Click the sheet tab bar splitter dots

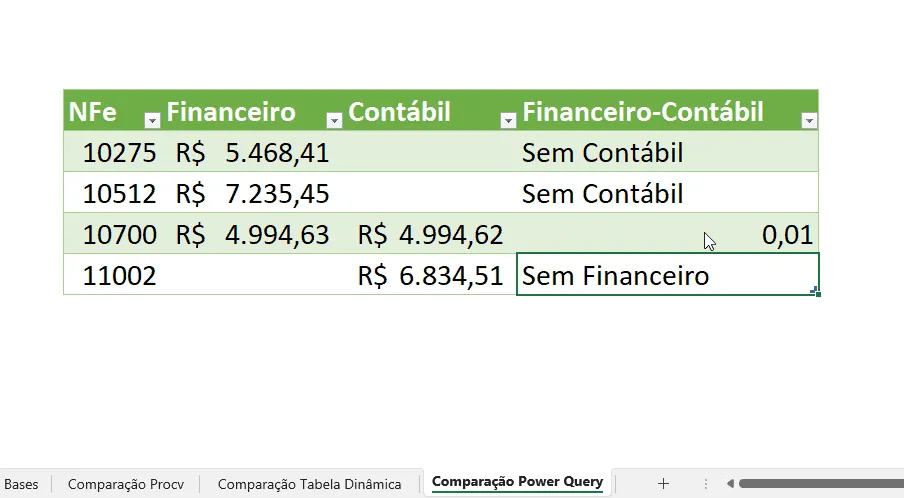[706, 484]
